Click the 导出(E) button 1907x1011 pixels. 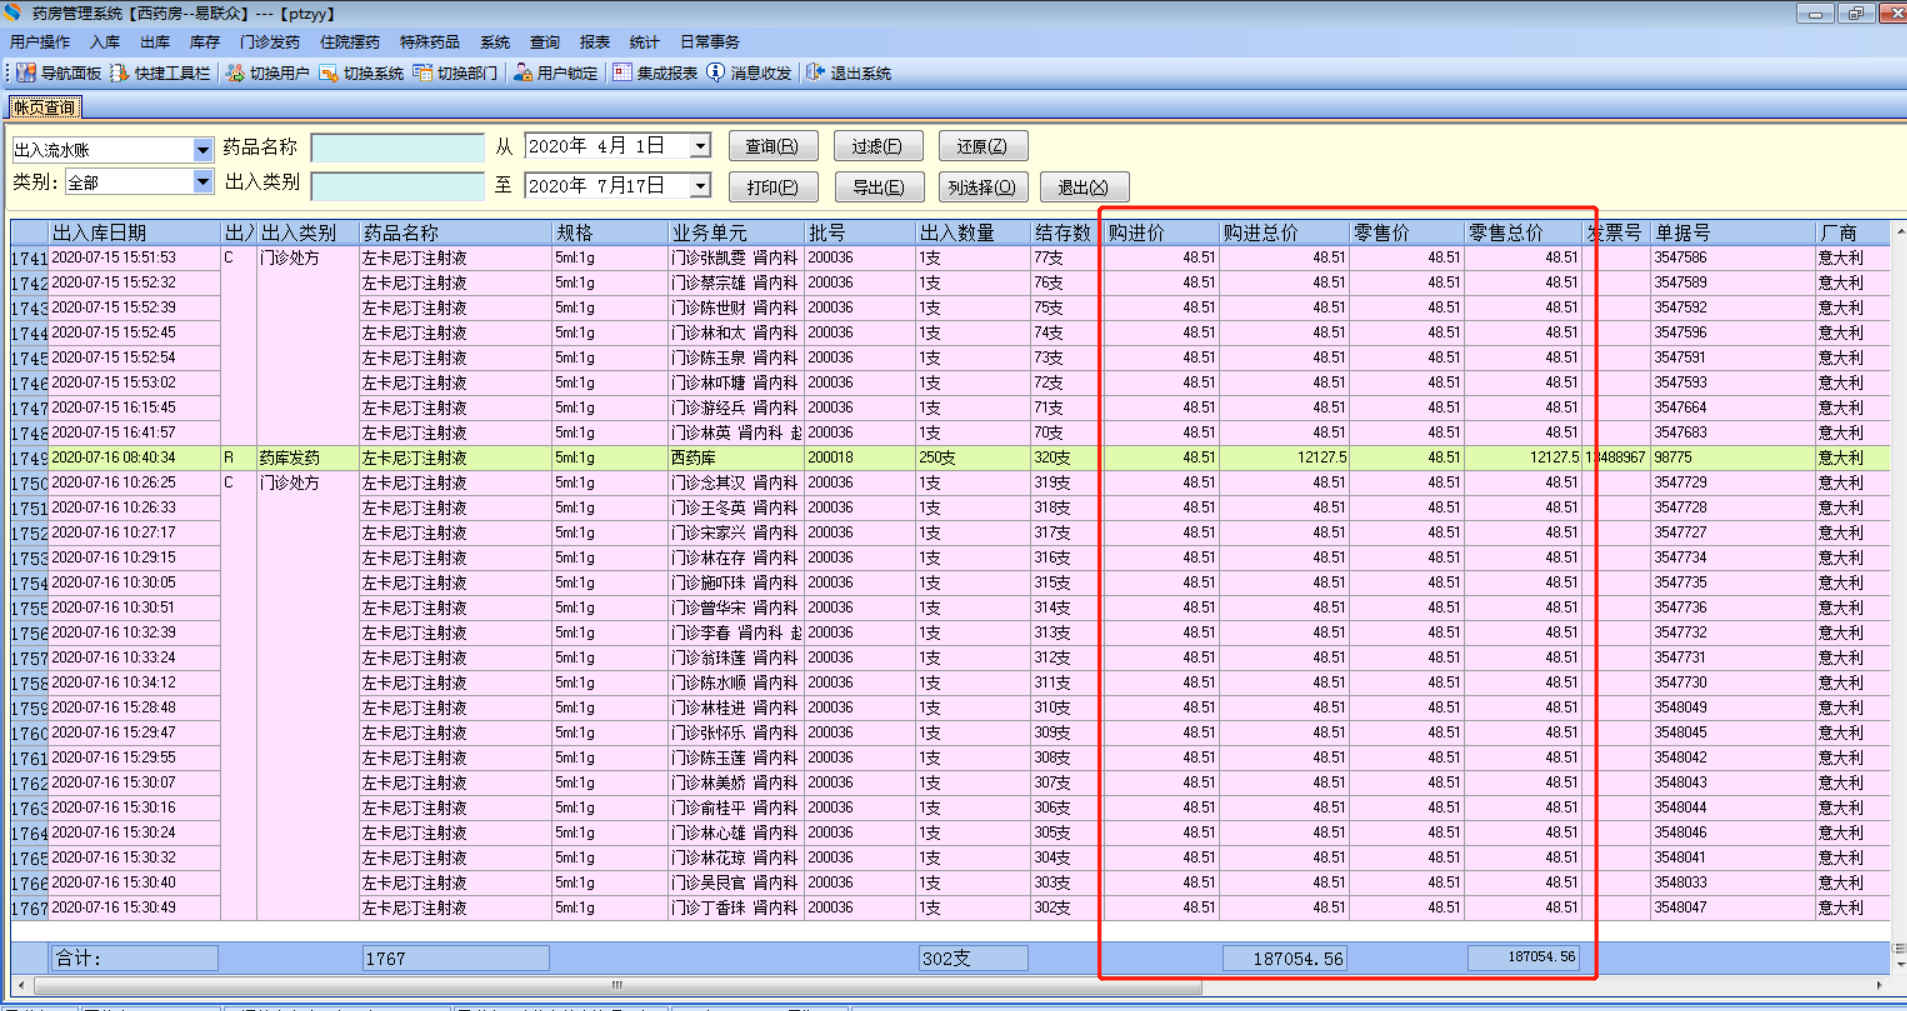tap(878, 187)
